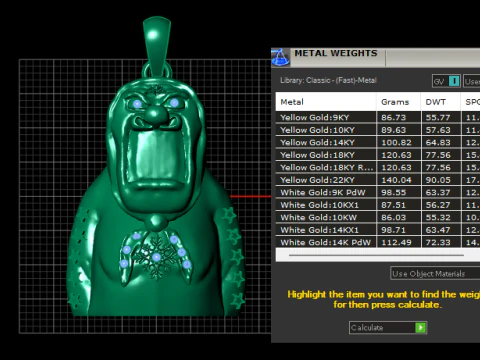Select the White Gold:10KX1 row
480x360 pixels.
point(378,205)
